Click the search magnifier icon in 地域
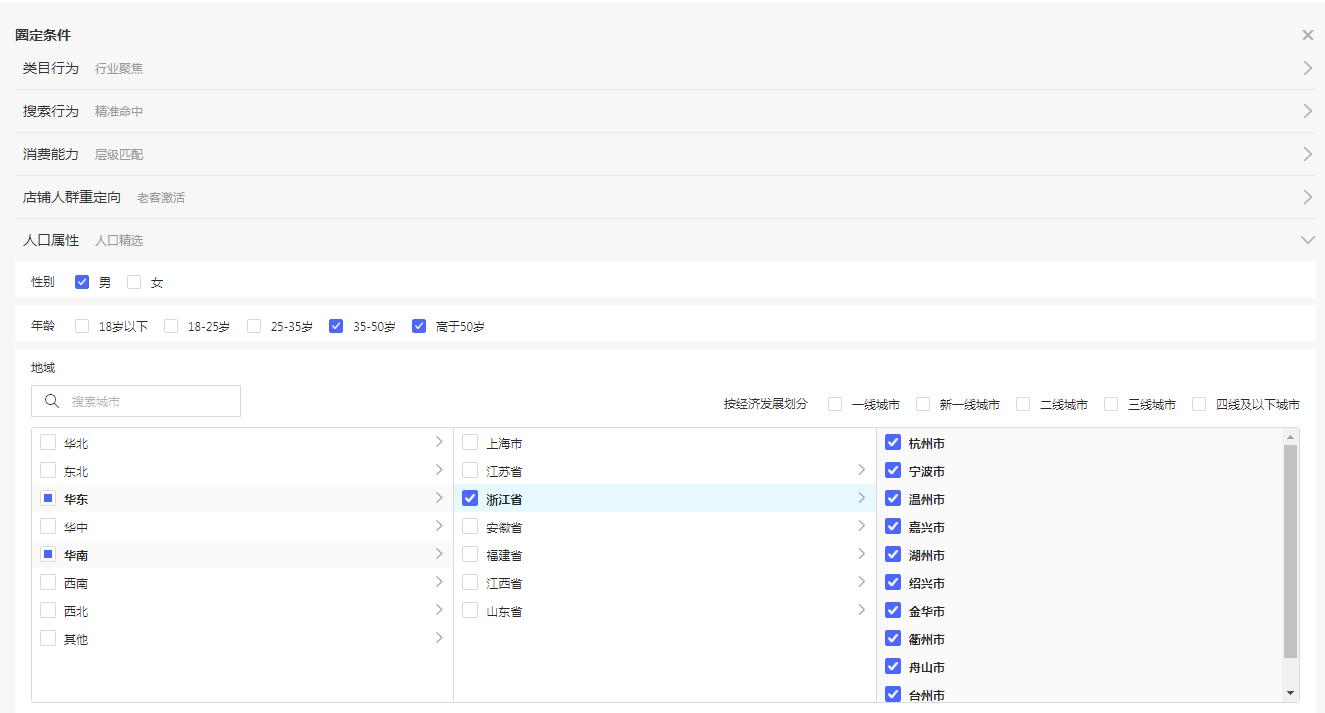 click(52, 401)
